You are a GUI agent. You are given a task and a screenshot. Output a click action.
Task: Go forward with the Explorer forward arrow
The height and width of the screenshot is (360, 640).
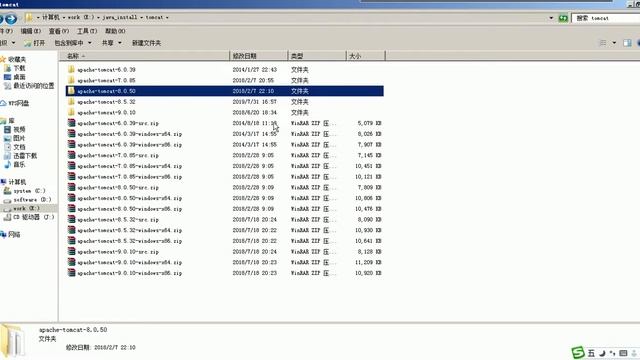click(x=11, y=18)
